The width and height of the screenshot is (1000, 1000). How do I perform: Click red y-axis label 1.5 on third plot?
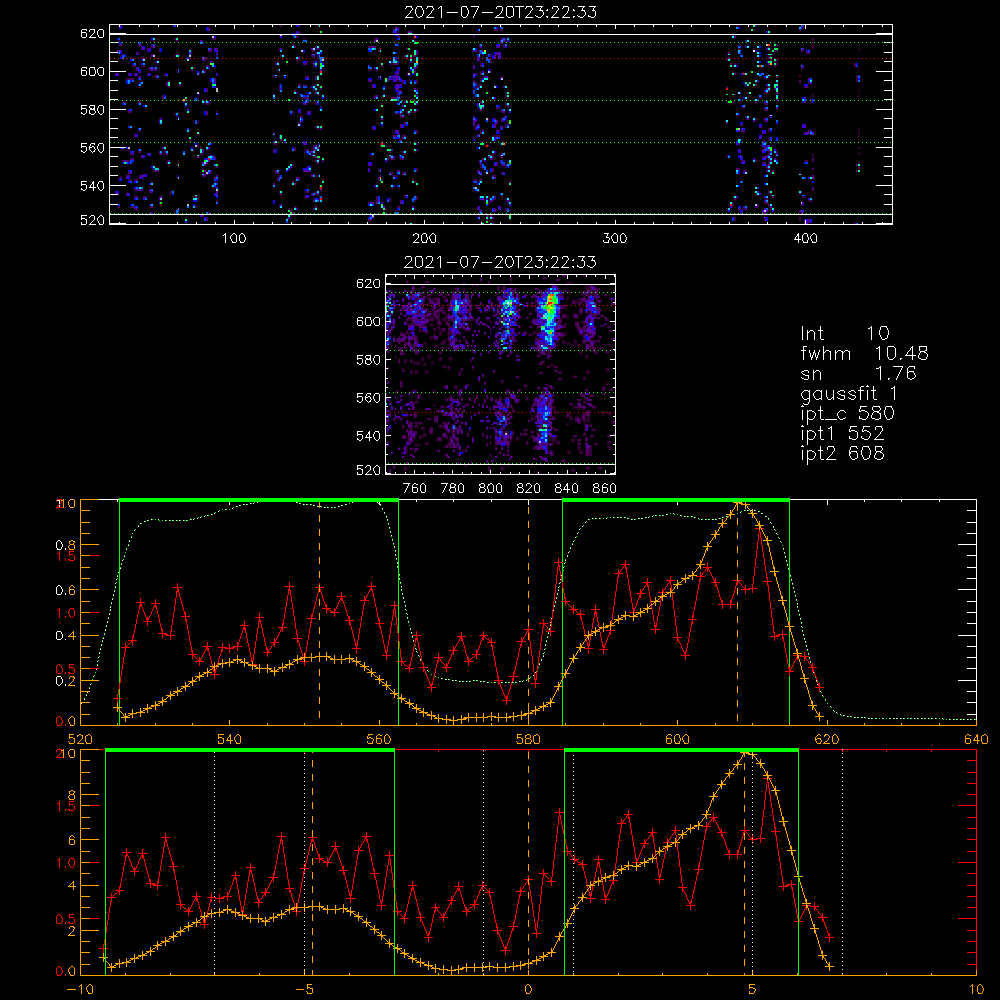pos(67,556)
